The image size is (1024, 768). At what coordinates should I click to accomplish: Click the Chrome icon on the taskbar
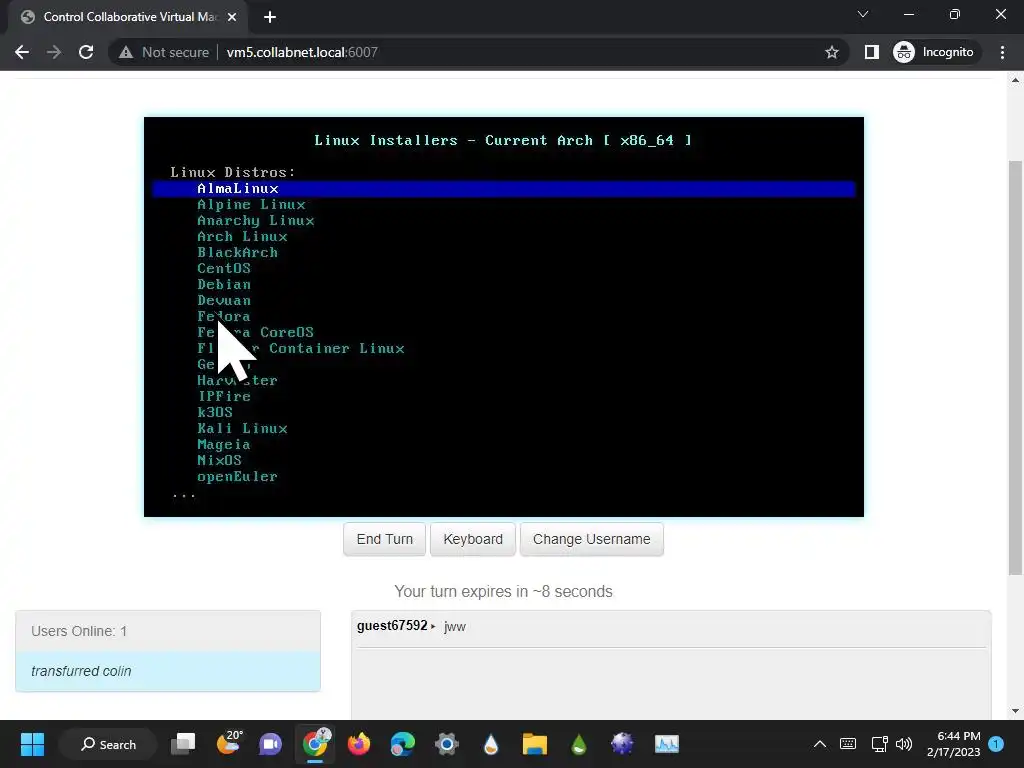[x=315, y=744]
